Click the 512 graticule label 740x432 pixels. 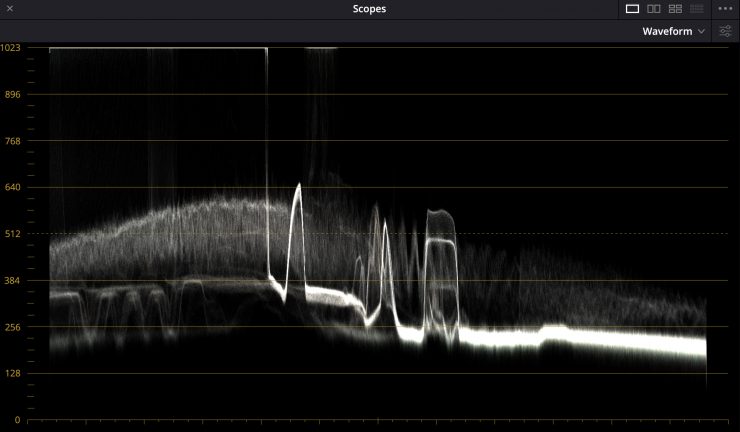[x=13, y=234]
